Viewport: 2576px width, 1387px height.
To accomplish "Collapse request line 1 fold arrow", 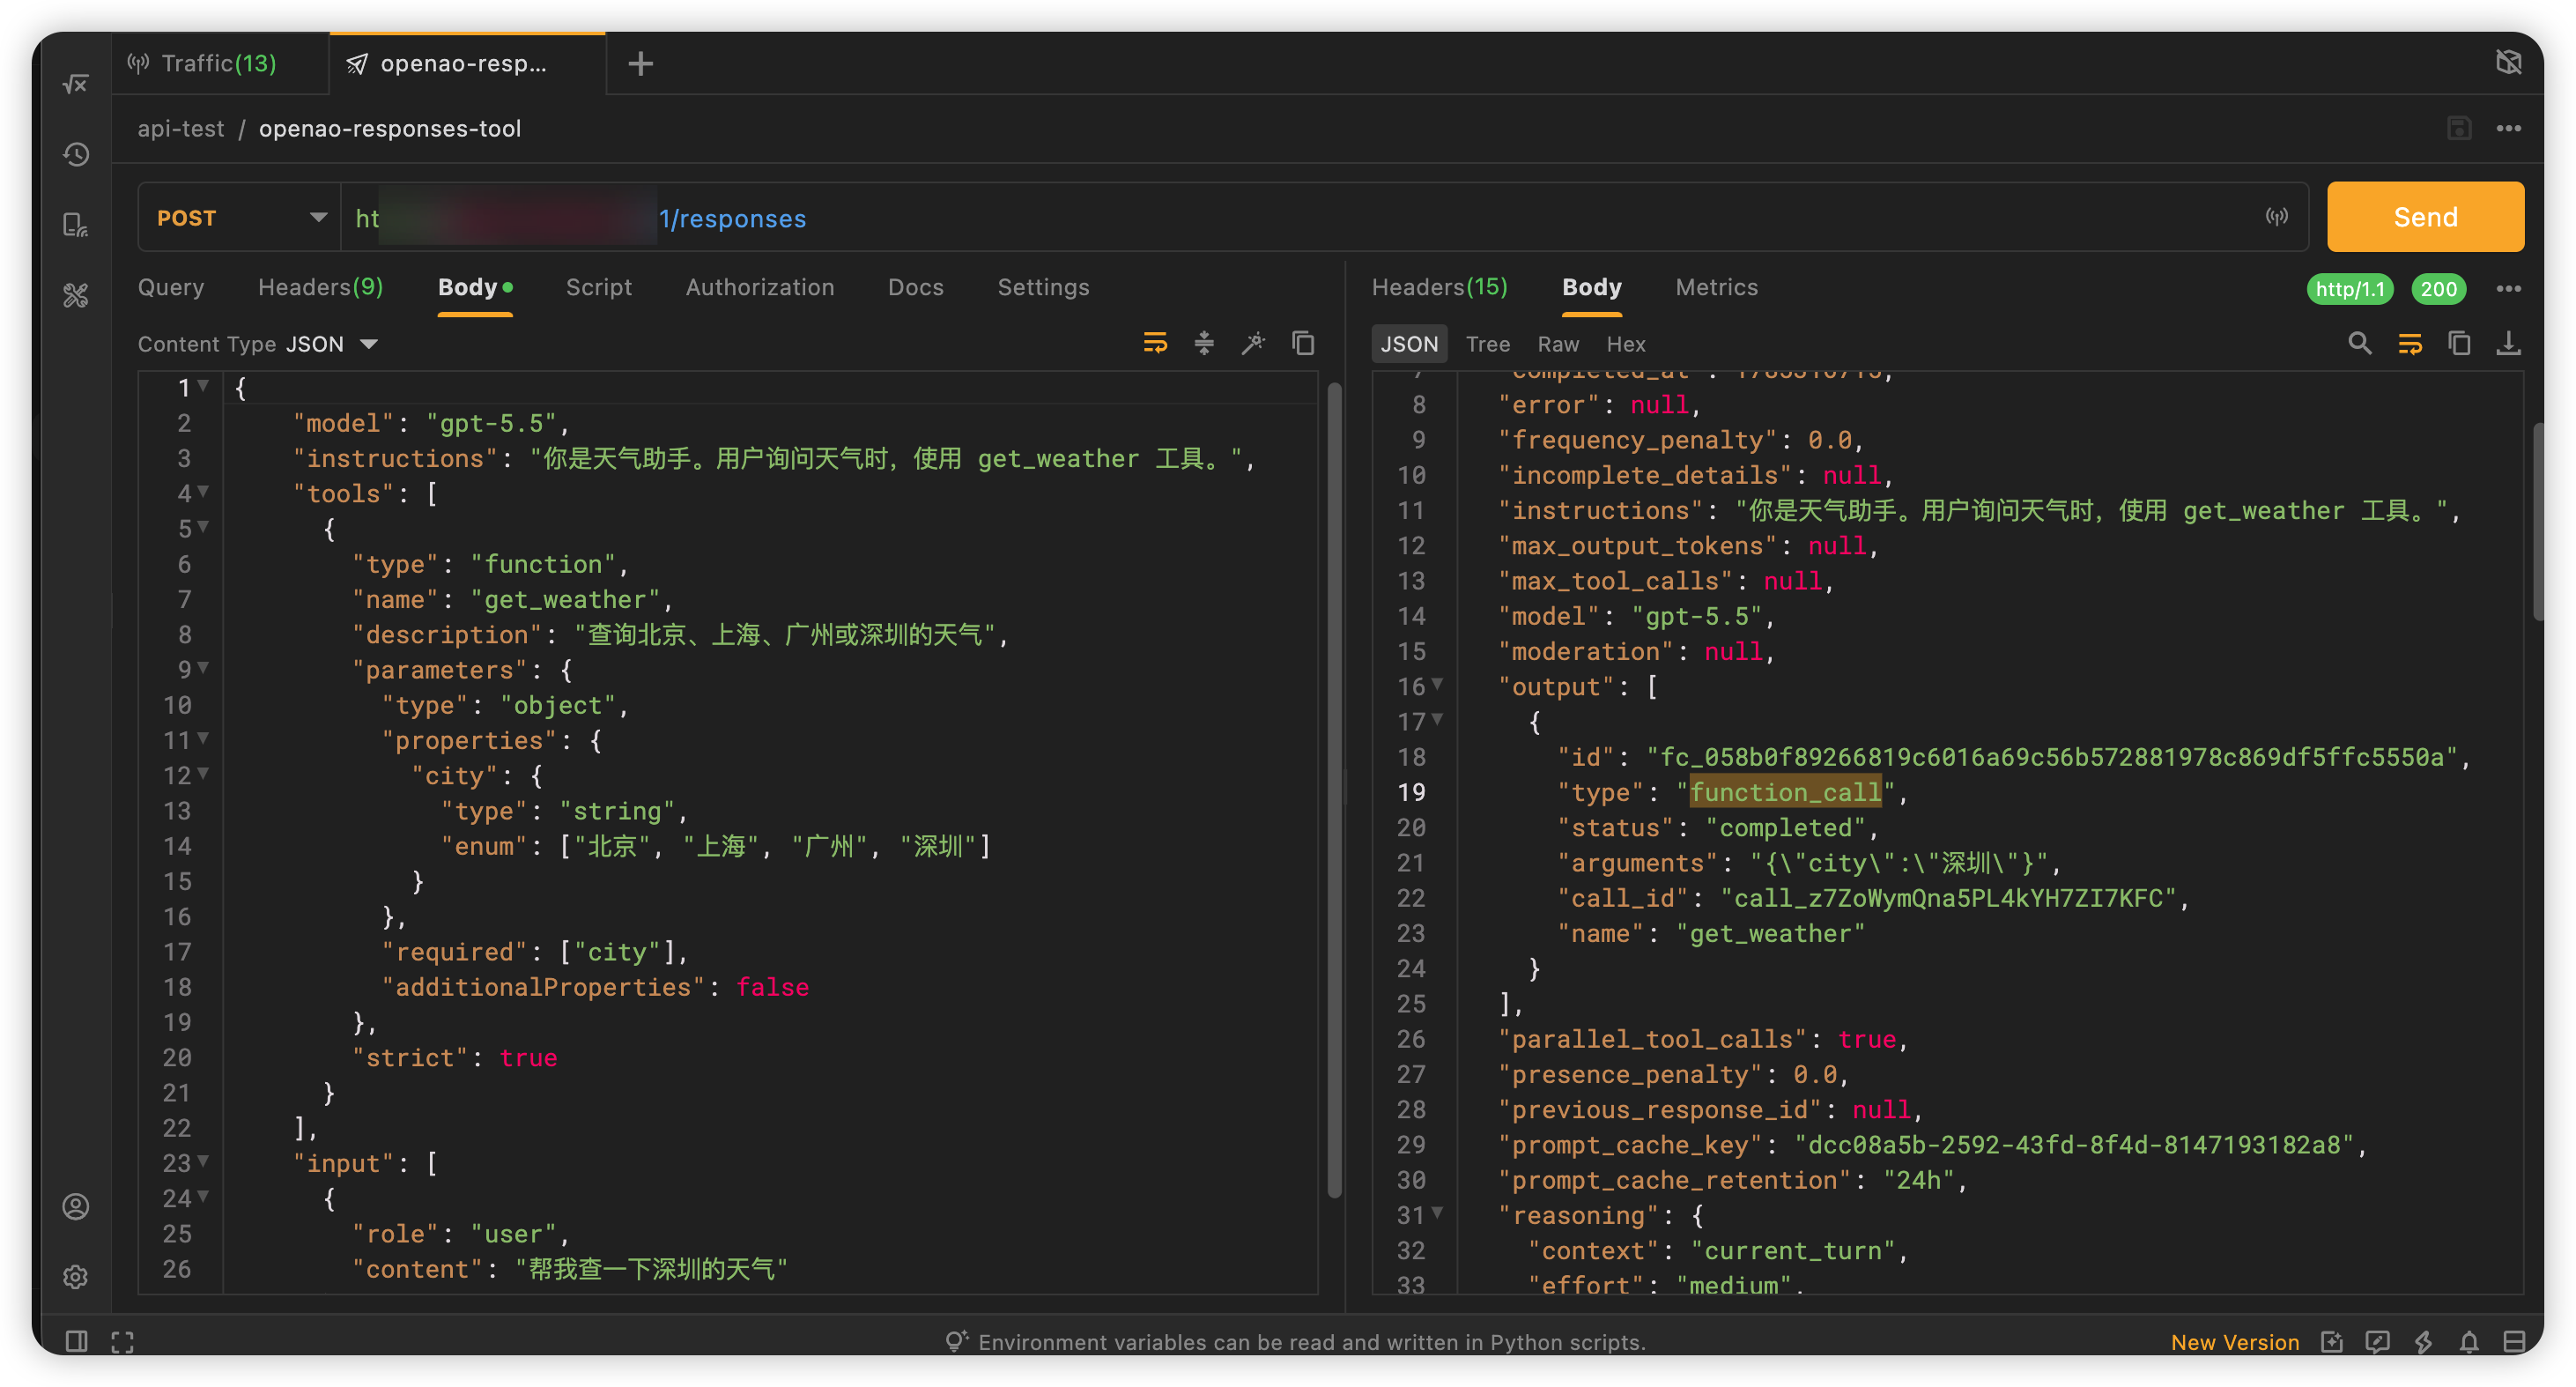I will coord(203,385).
